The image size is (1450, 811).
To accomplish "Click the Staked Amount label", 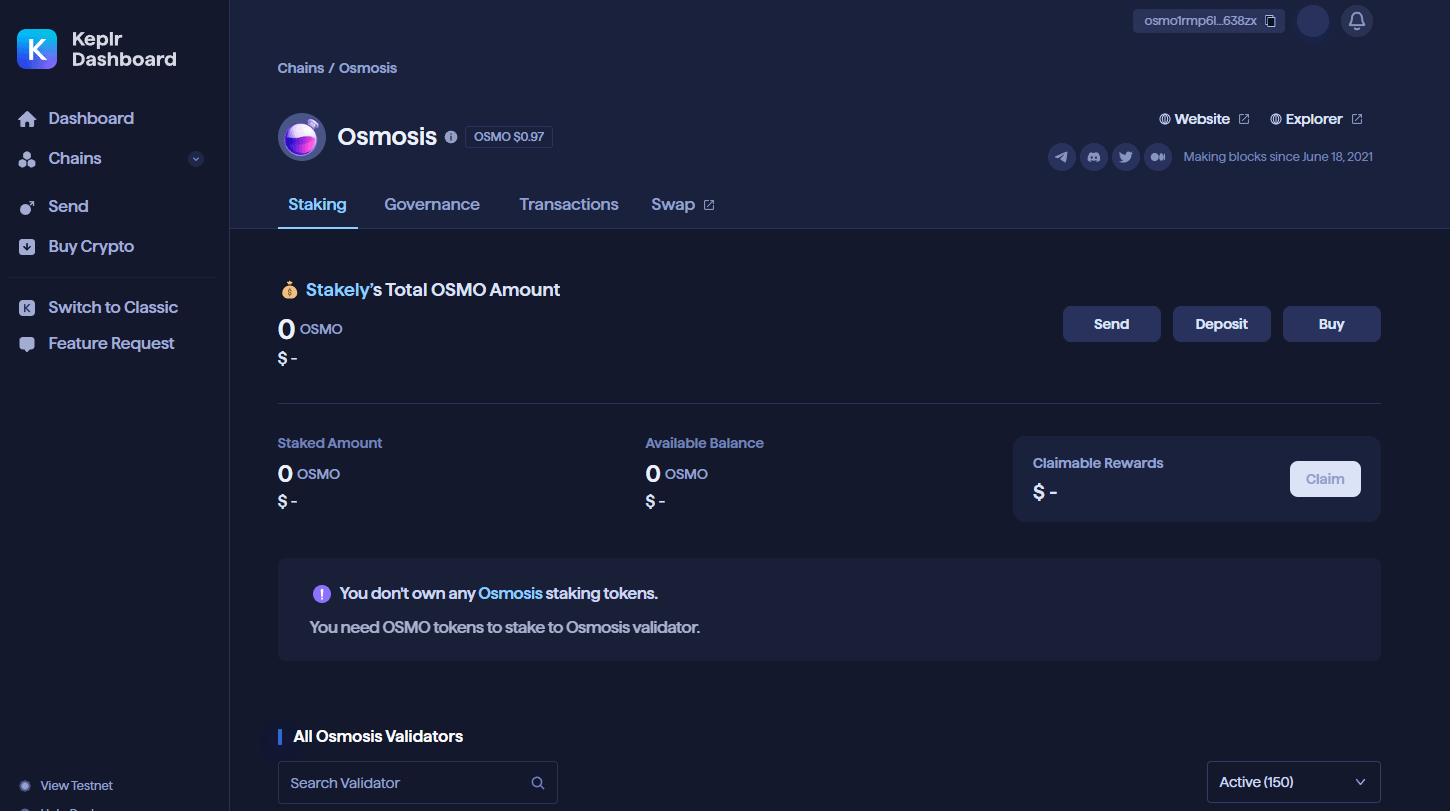I will [x=330, y=443].
